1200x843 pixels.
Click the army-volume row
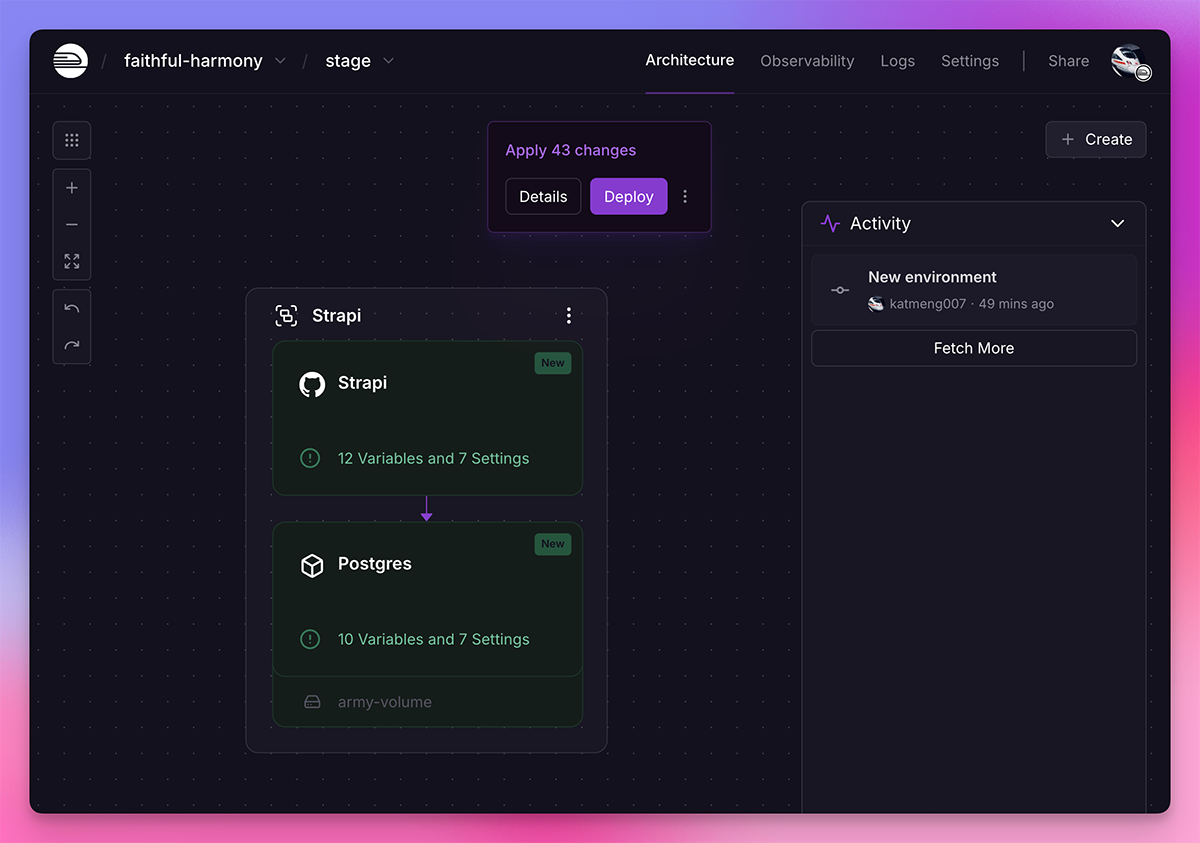(x=428, y=702)
